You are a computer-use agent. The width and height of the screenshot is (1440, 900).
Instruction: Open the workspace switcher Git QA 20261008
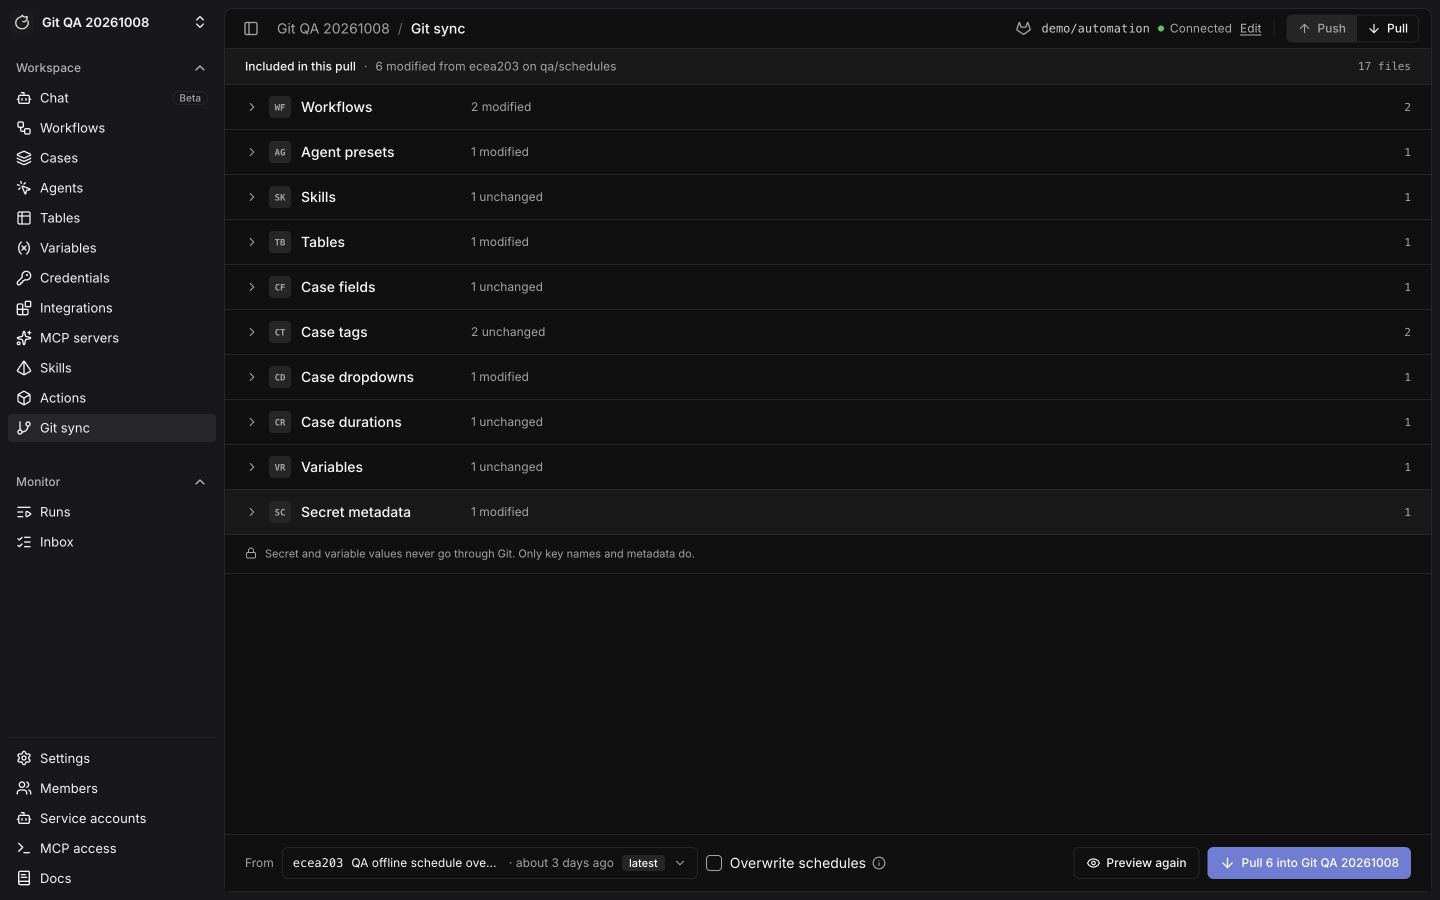click(112, 22)
